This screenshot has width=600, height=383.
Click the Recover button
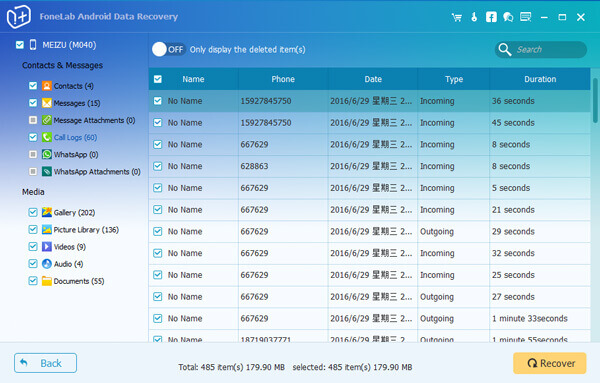coord(550,363)
